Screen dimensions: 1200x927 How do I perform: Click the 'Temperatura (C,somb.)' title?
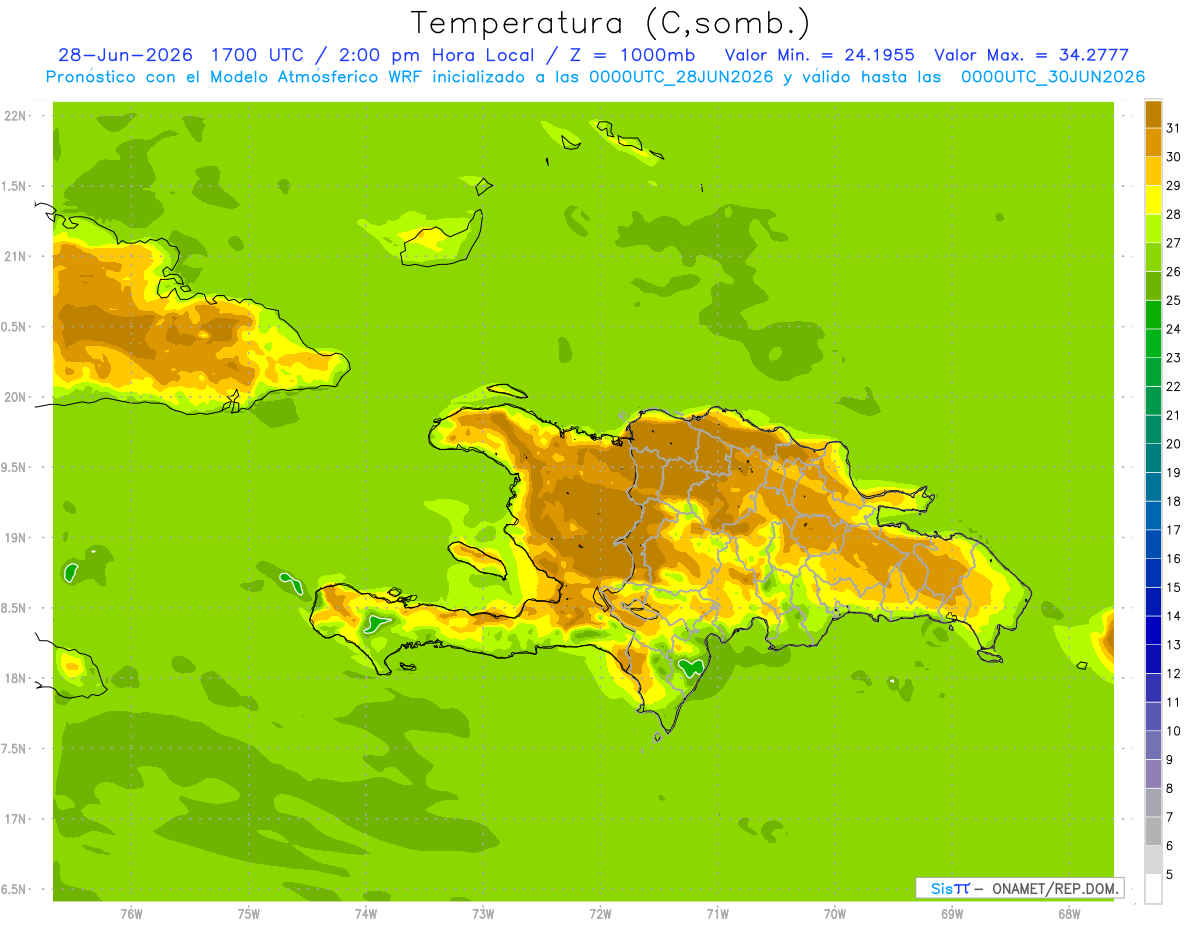click(x=610, y=23)
